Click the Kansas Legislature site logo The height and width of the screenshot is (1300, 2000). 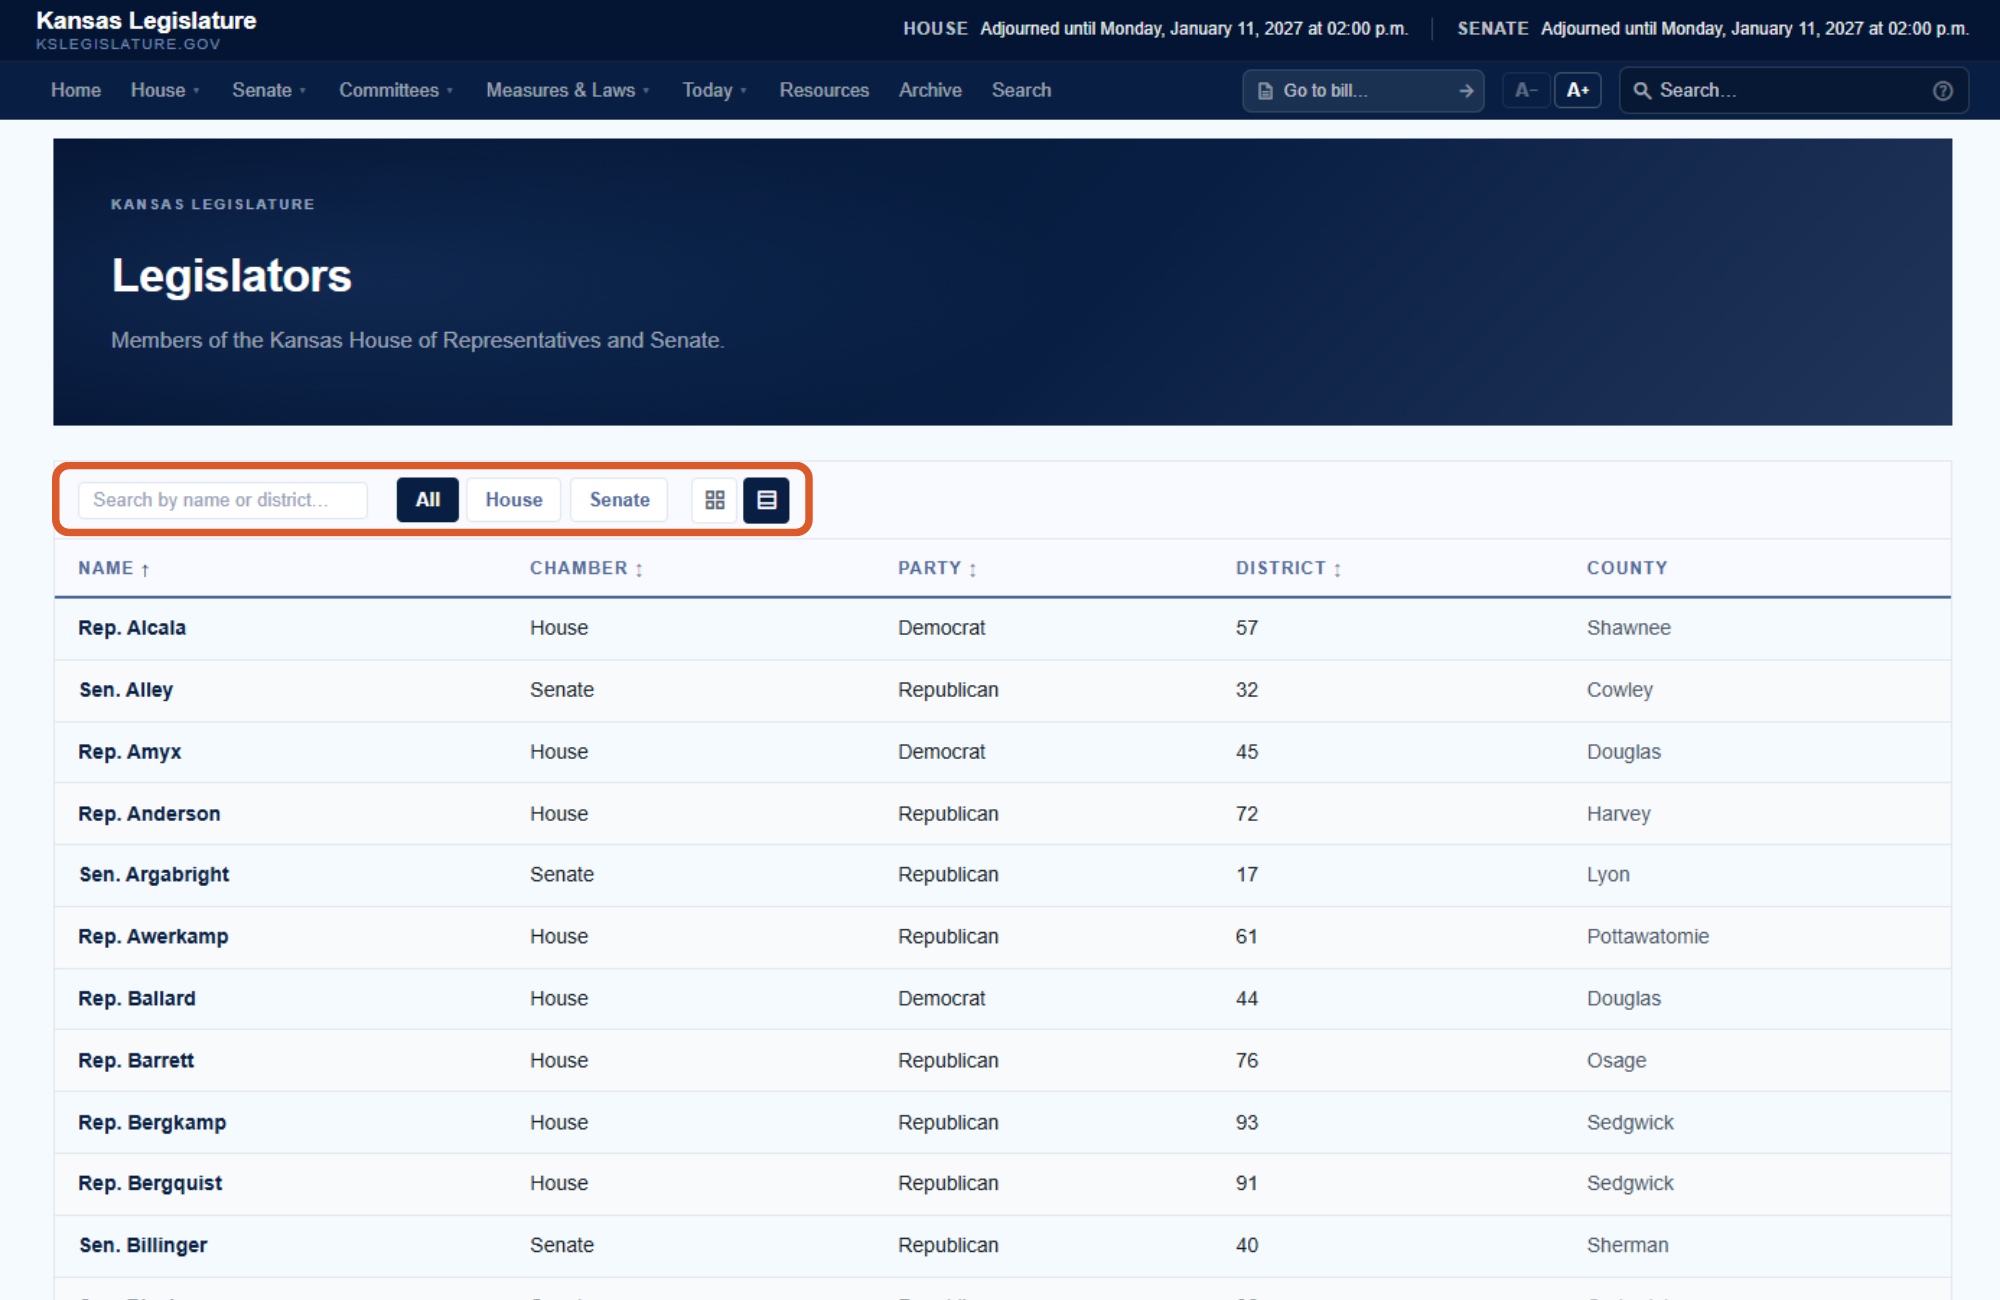point(146,30)
